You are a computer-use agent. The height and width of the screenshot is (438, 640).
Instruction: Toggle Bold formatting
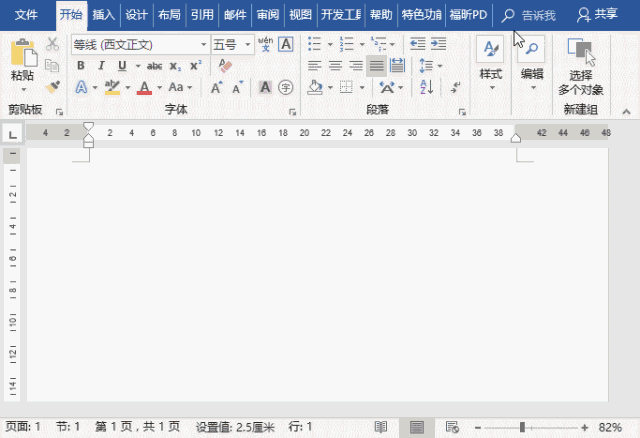coord(80,66)
